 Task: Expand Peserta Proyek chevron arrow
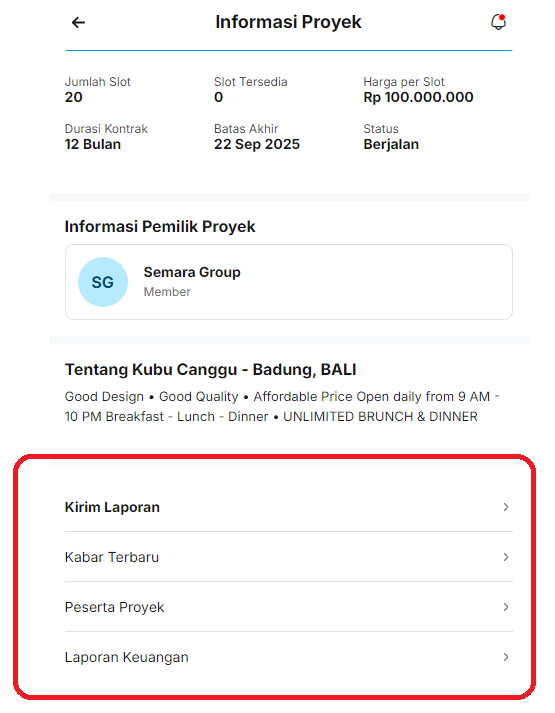(505, 607)
